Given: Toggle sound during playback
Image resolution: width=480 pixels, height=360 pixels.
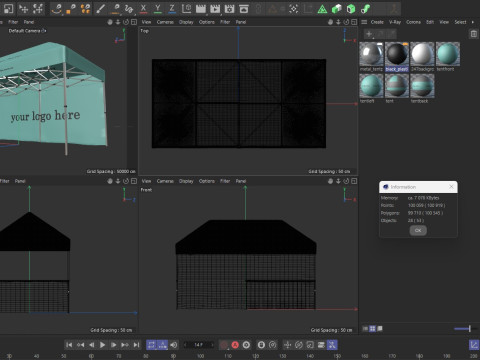Looking at the screenshot, I should click(x=174, y=345).
